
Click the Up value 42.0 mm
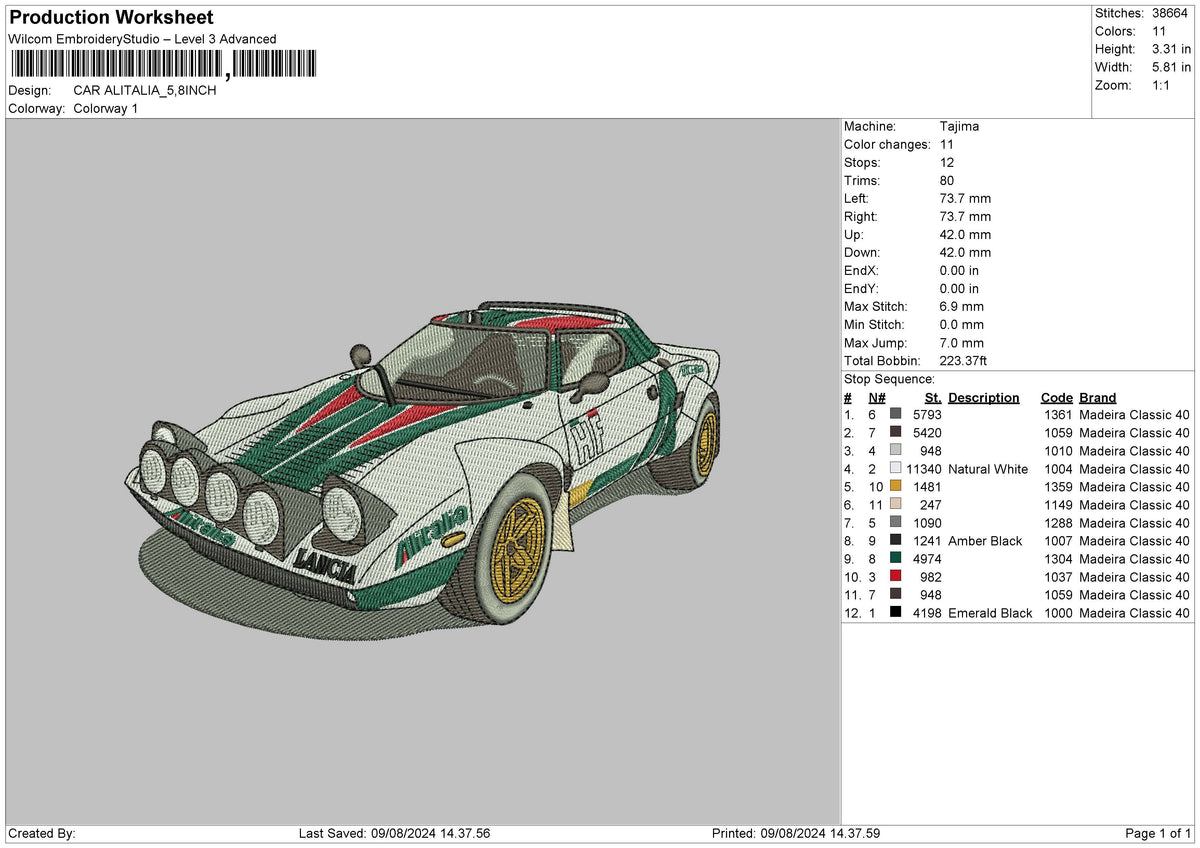pyautogui.click(x=965, y=234)
